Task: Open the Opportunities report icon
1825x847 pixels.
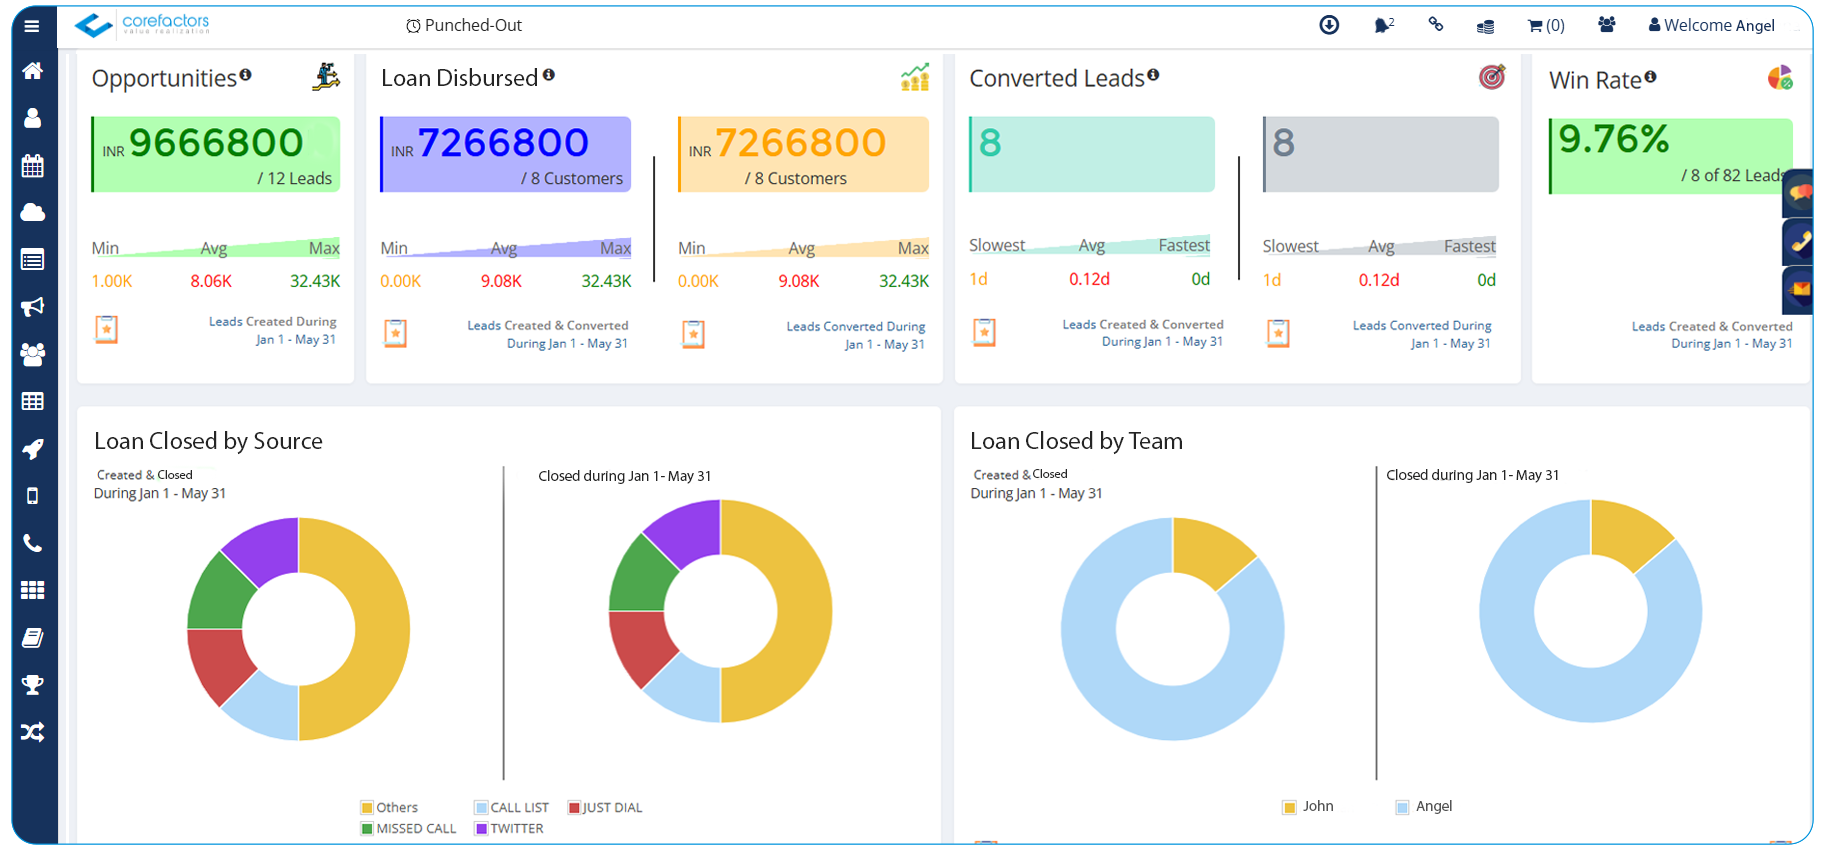Action: pyautogui.click(x=106, y=329)
